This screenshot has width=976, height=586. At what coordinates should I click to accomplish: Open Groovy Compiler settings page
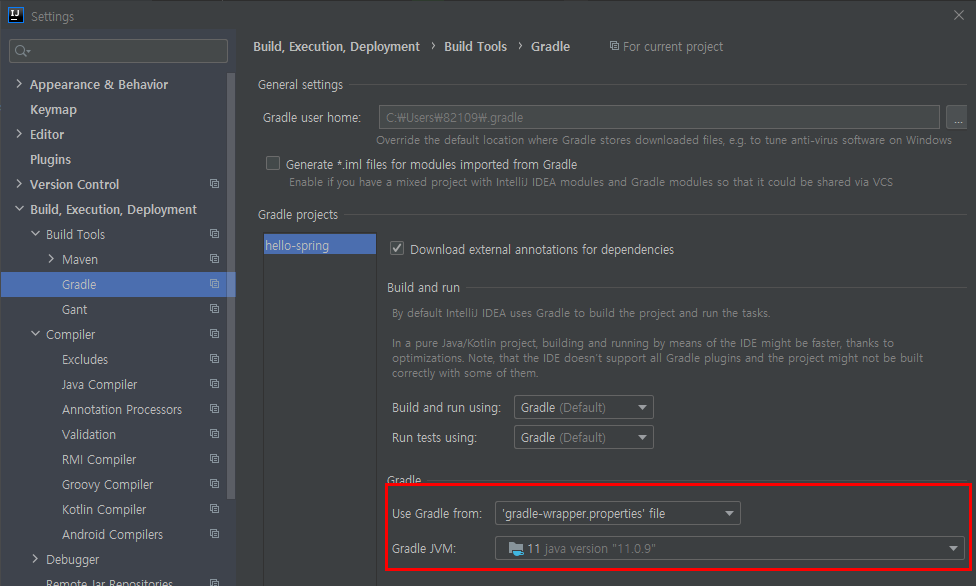coord(108,484)
